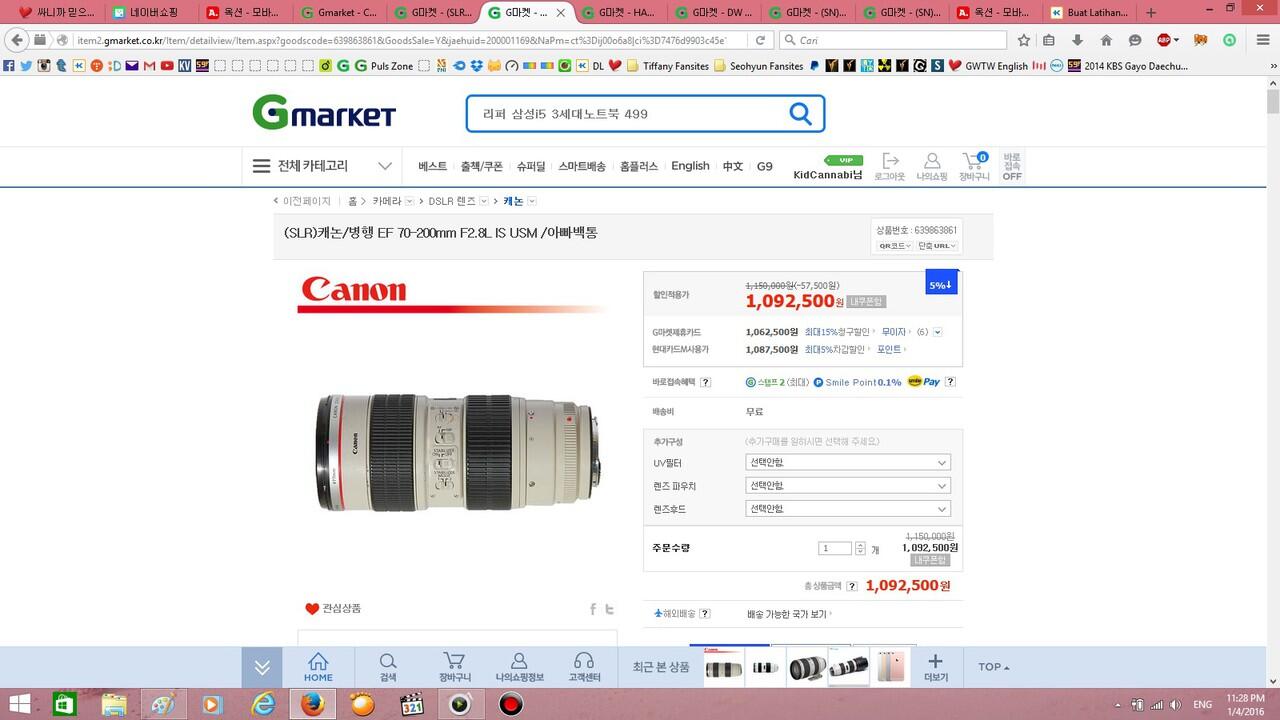Click Firefox bookmark star icon
The width and height of the screenshot is (1280, 720).
(x=1023, y=40)
